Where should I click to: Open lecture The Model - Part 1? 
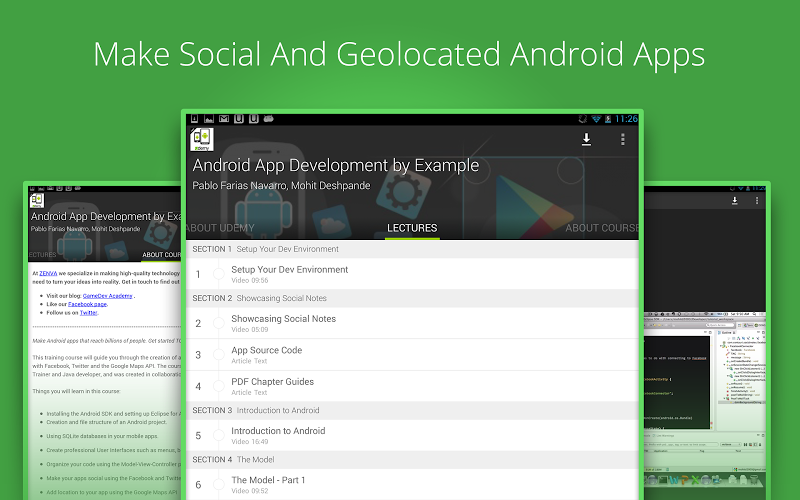click(x=412, y=484)
